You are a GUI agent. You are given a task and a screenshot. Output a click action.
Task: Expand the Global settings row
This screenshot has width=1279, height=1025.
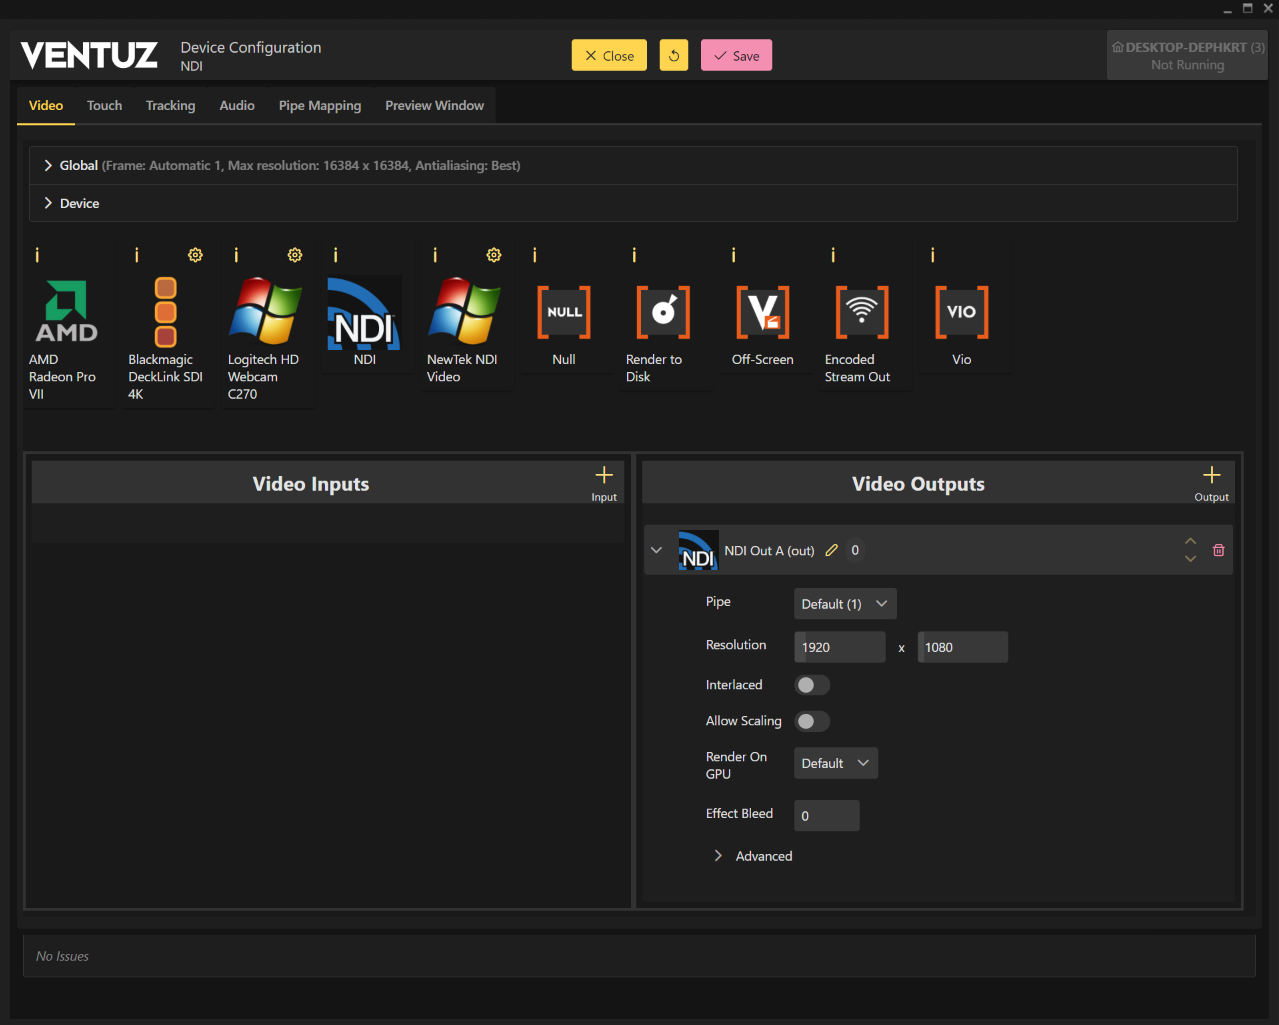[x=48, y=166]
